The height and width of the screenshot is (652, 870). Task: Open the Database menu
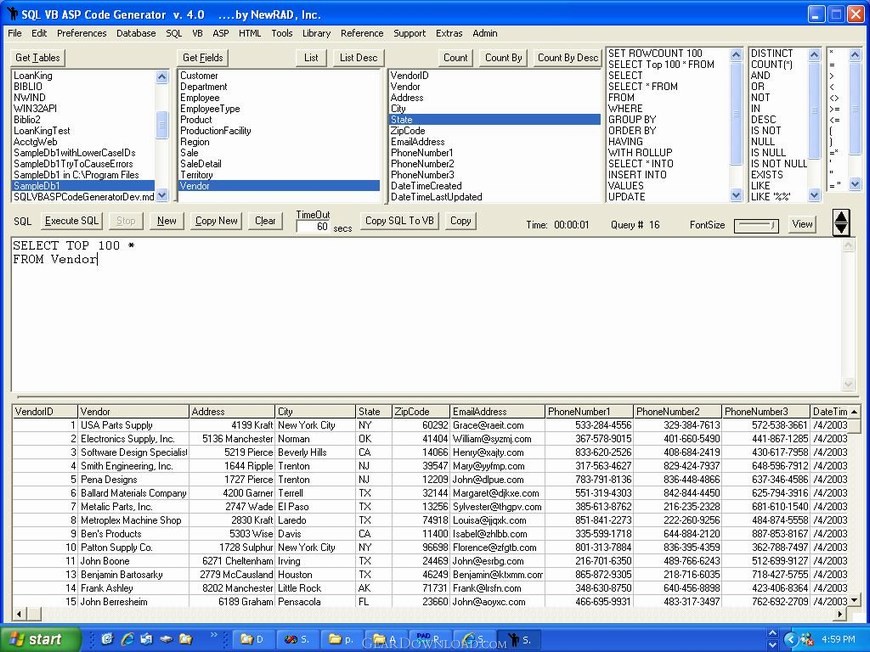point(136,33)
